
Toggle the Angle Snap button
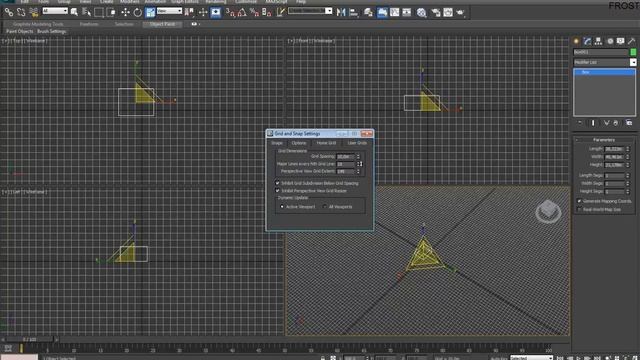pos(242,12)
